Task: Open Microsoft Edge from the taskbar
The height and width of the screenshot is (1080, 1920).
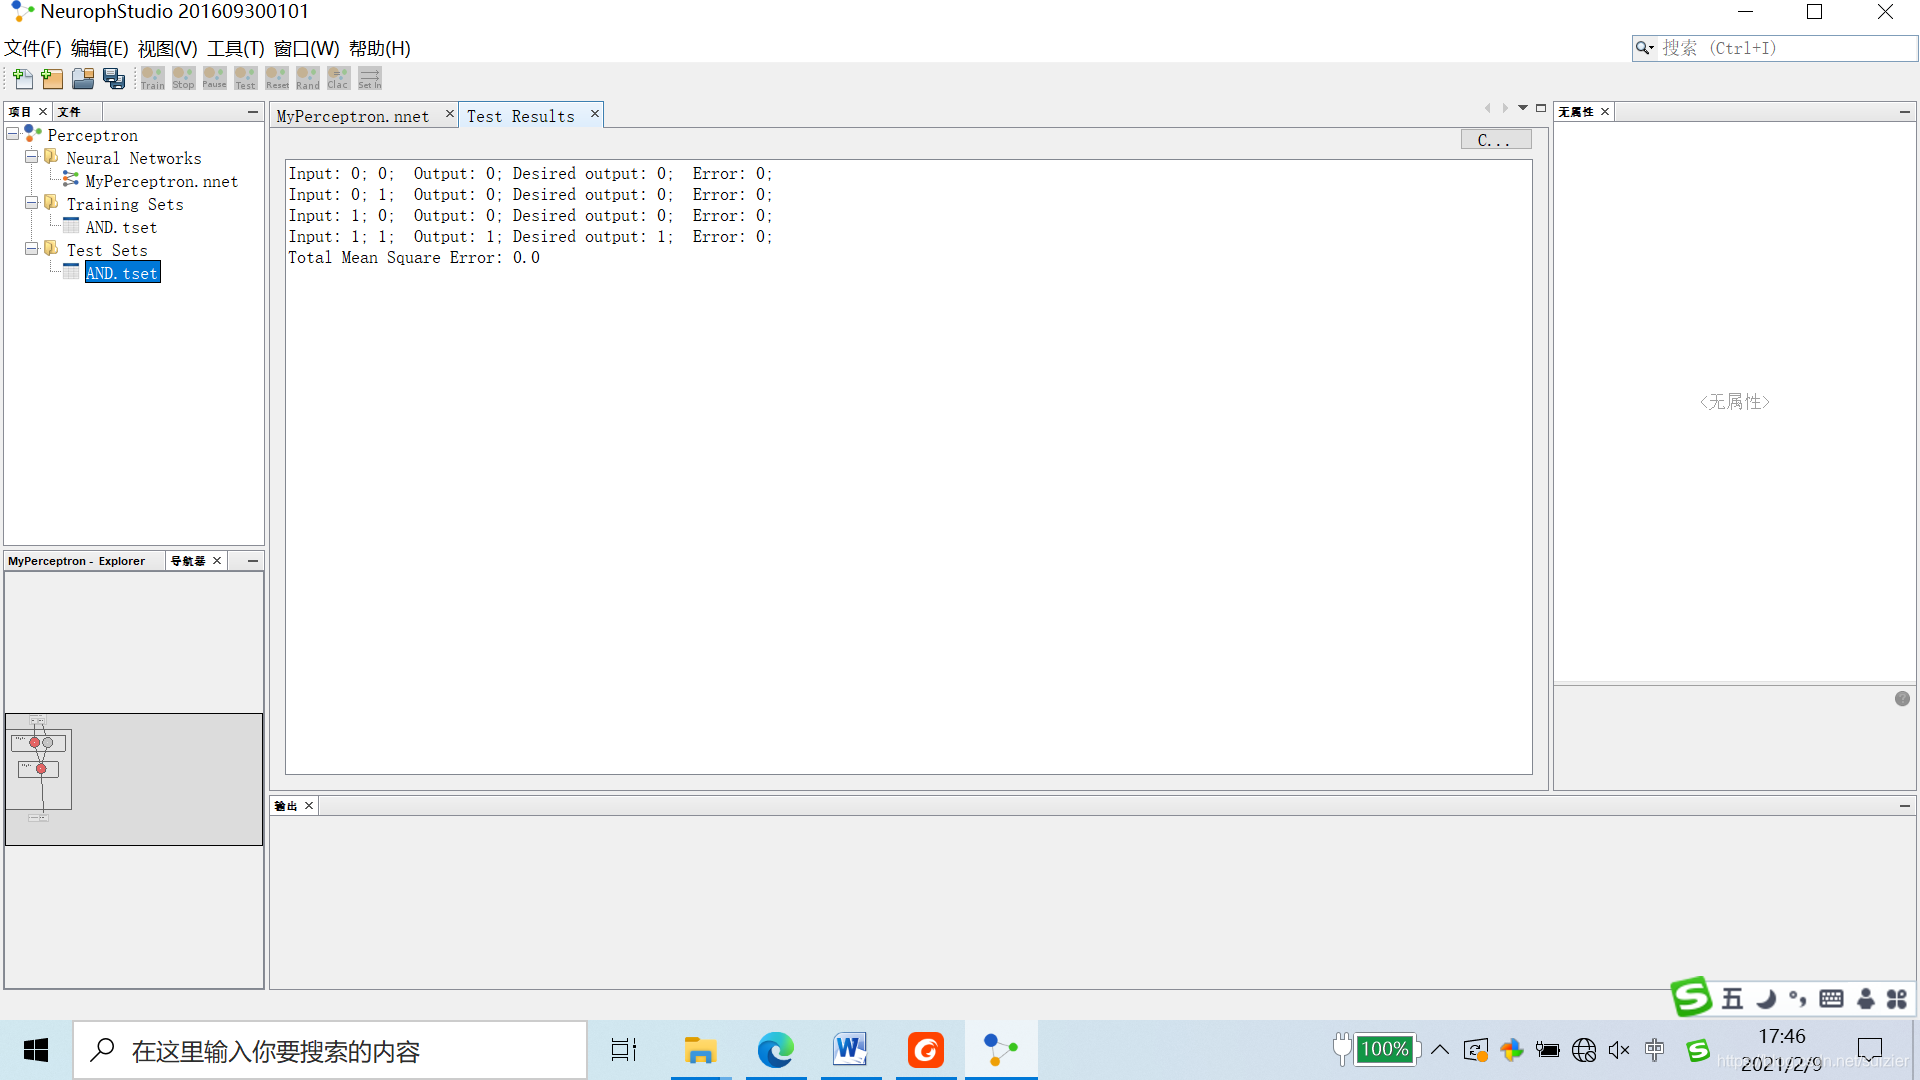Action: click(x=775, y=1050)
